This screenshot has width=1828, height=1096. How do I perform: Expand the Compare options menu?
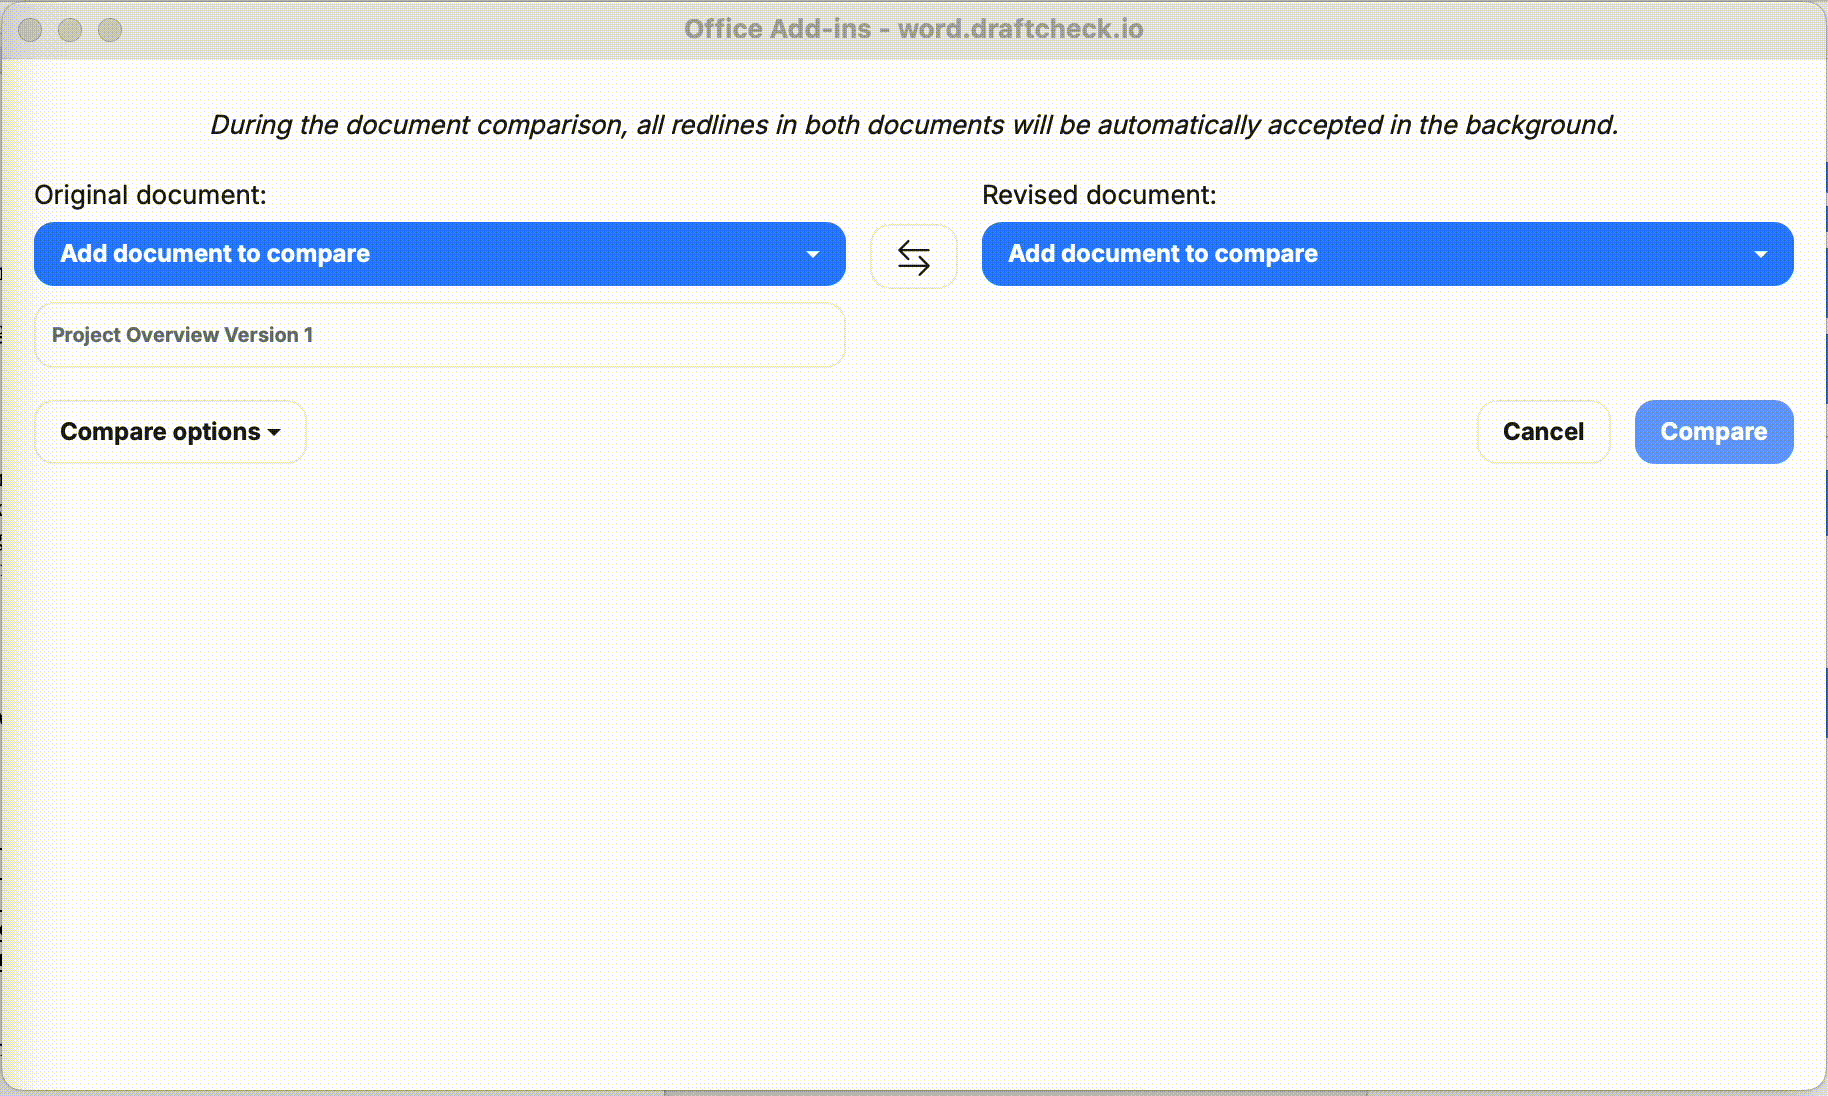tap(170, 432)
